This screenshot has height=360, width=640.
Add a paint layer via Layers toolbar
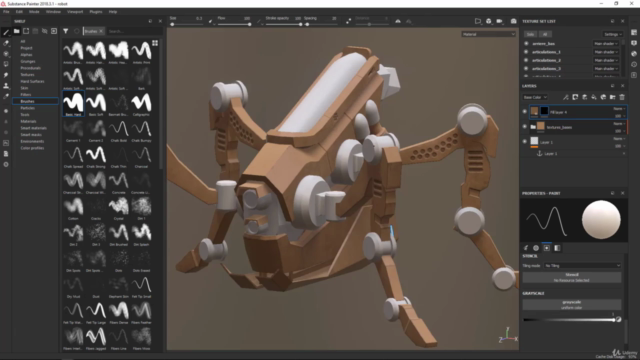[584, 97]
